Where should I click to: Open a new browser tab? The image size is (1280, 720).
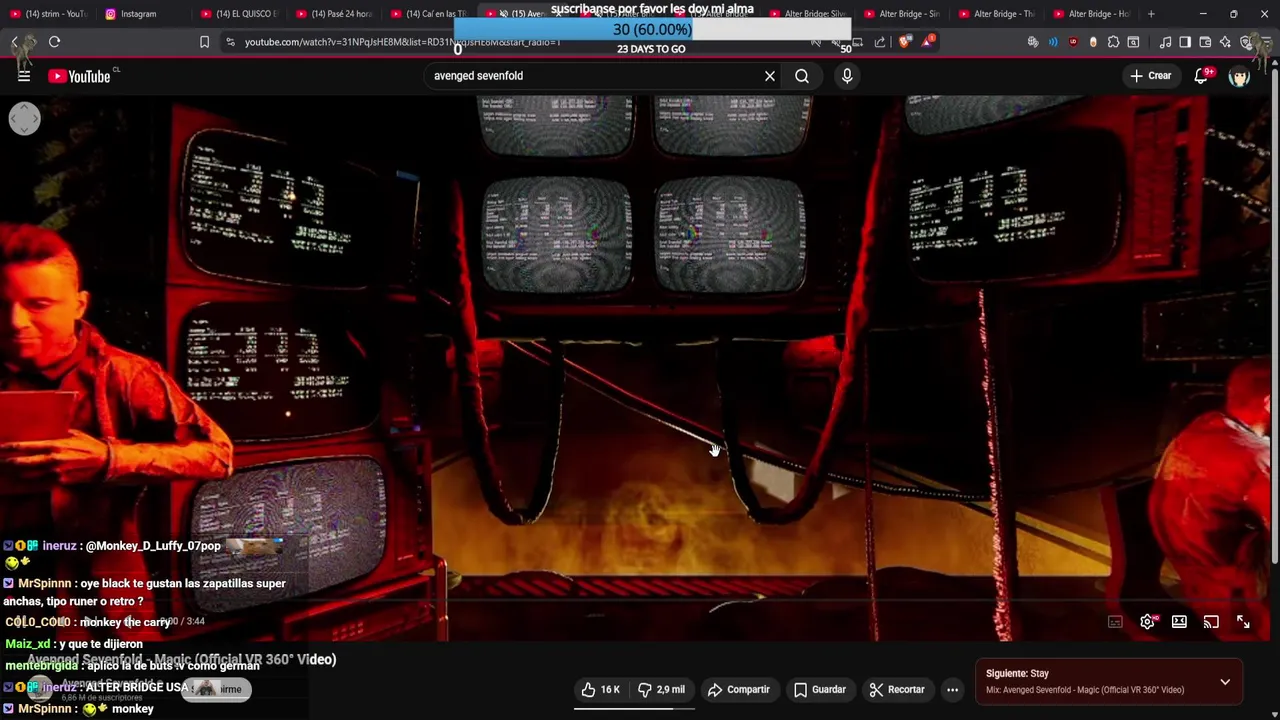1151,14
